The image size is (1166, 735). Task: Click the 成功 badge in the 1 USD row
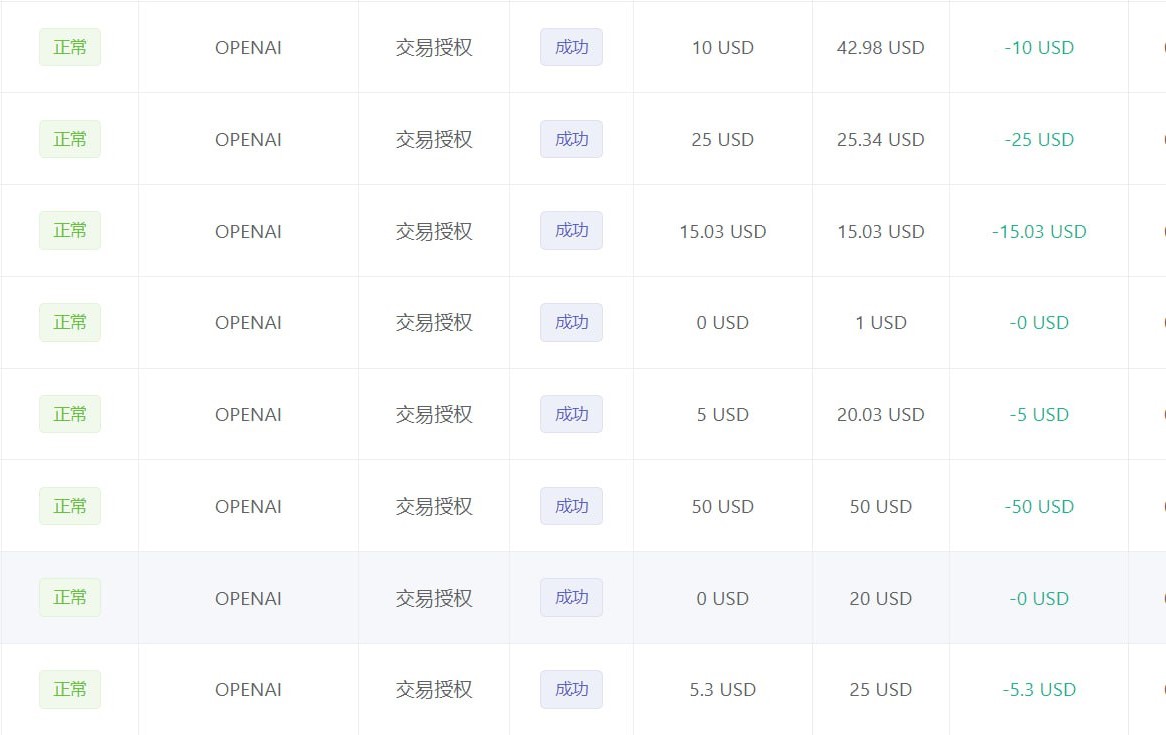[571, 322]
